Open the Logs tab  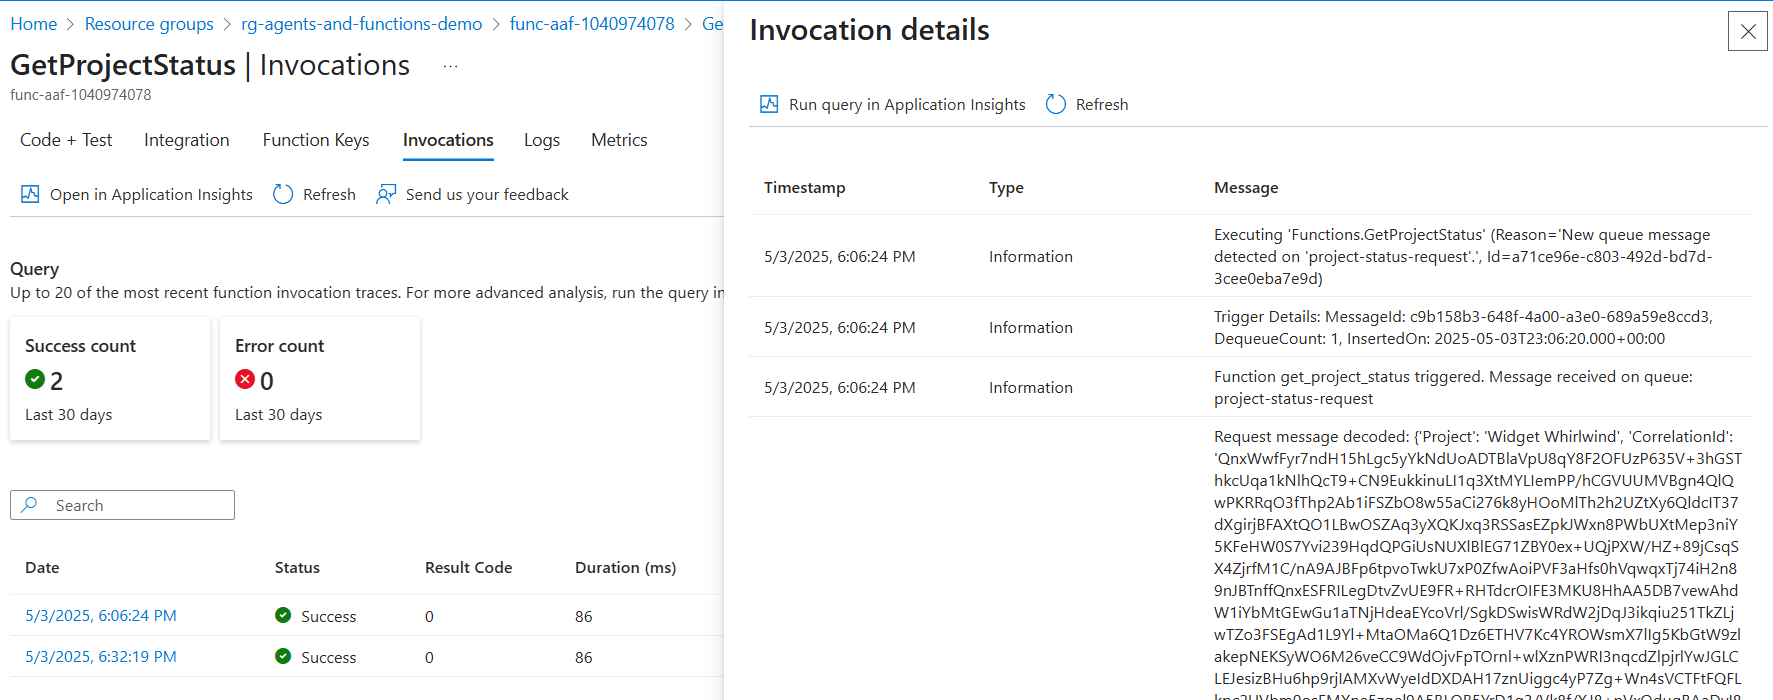click(542, 140)
